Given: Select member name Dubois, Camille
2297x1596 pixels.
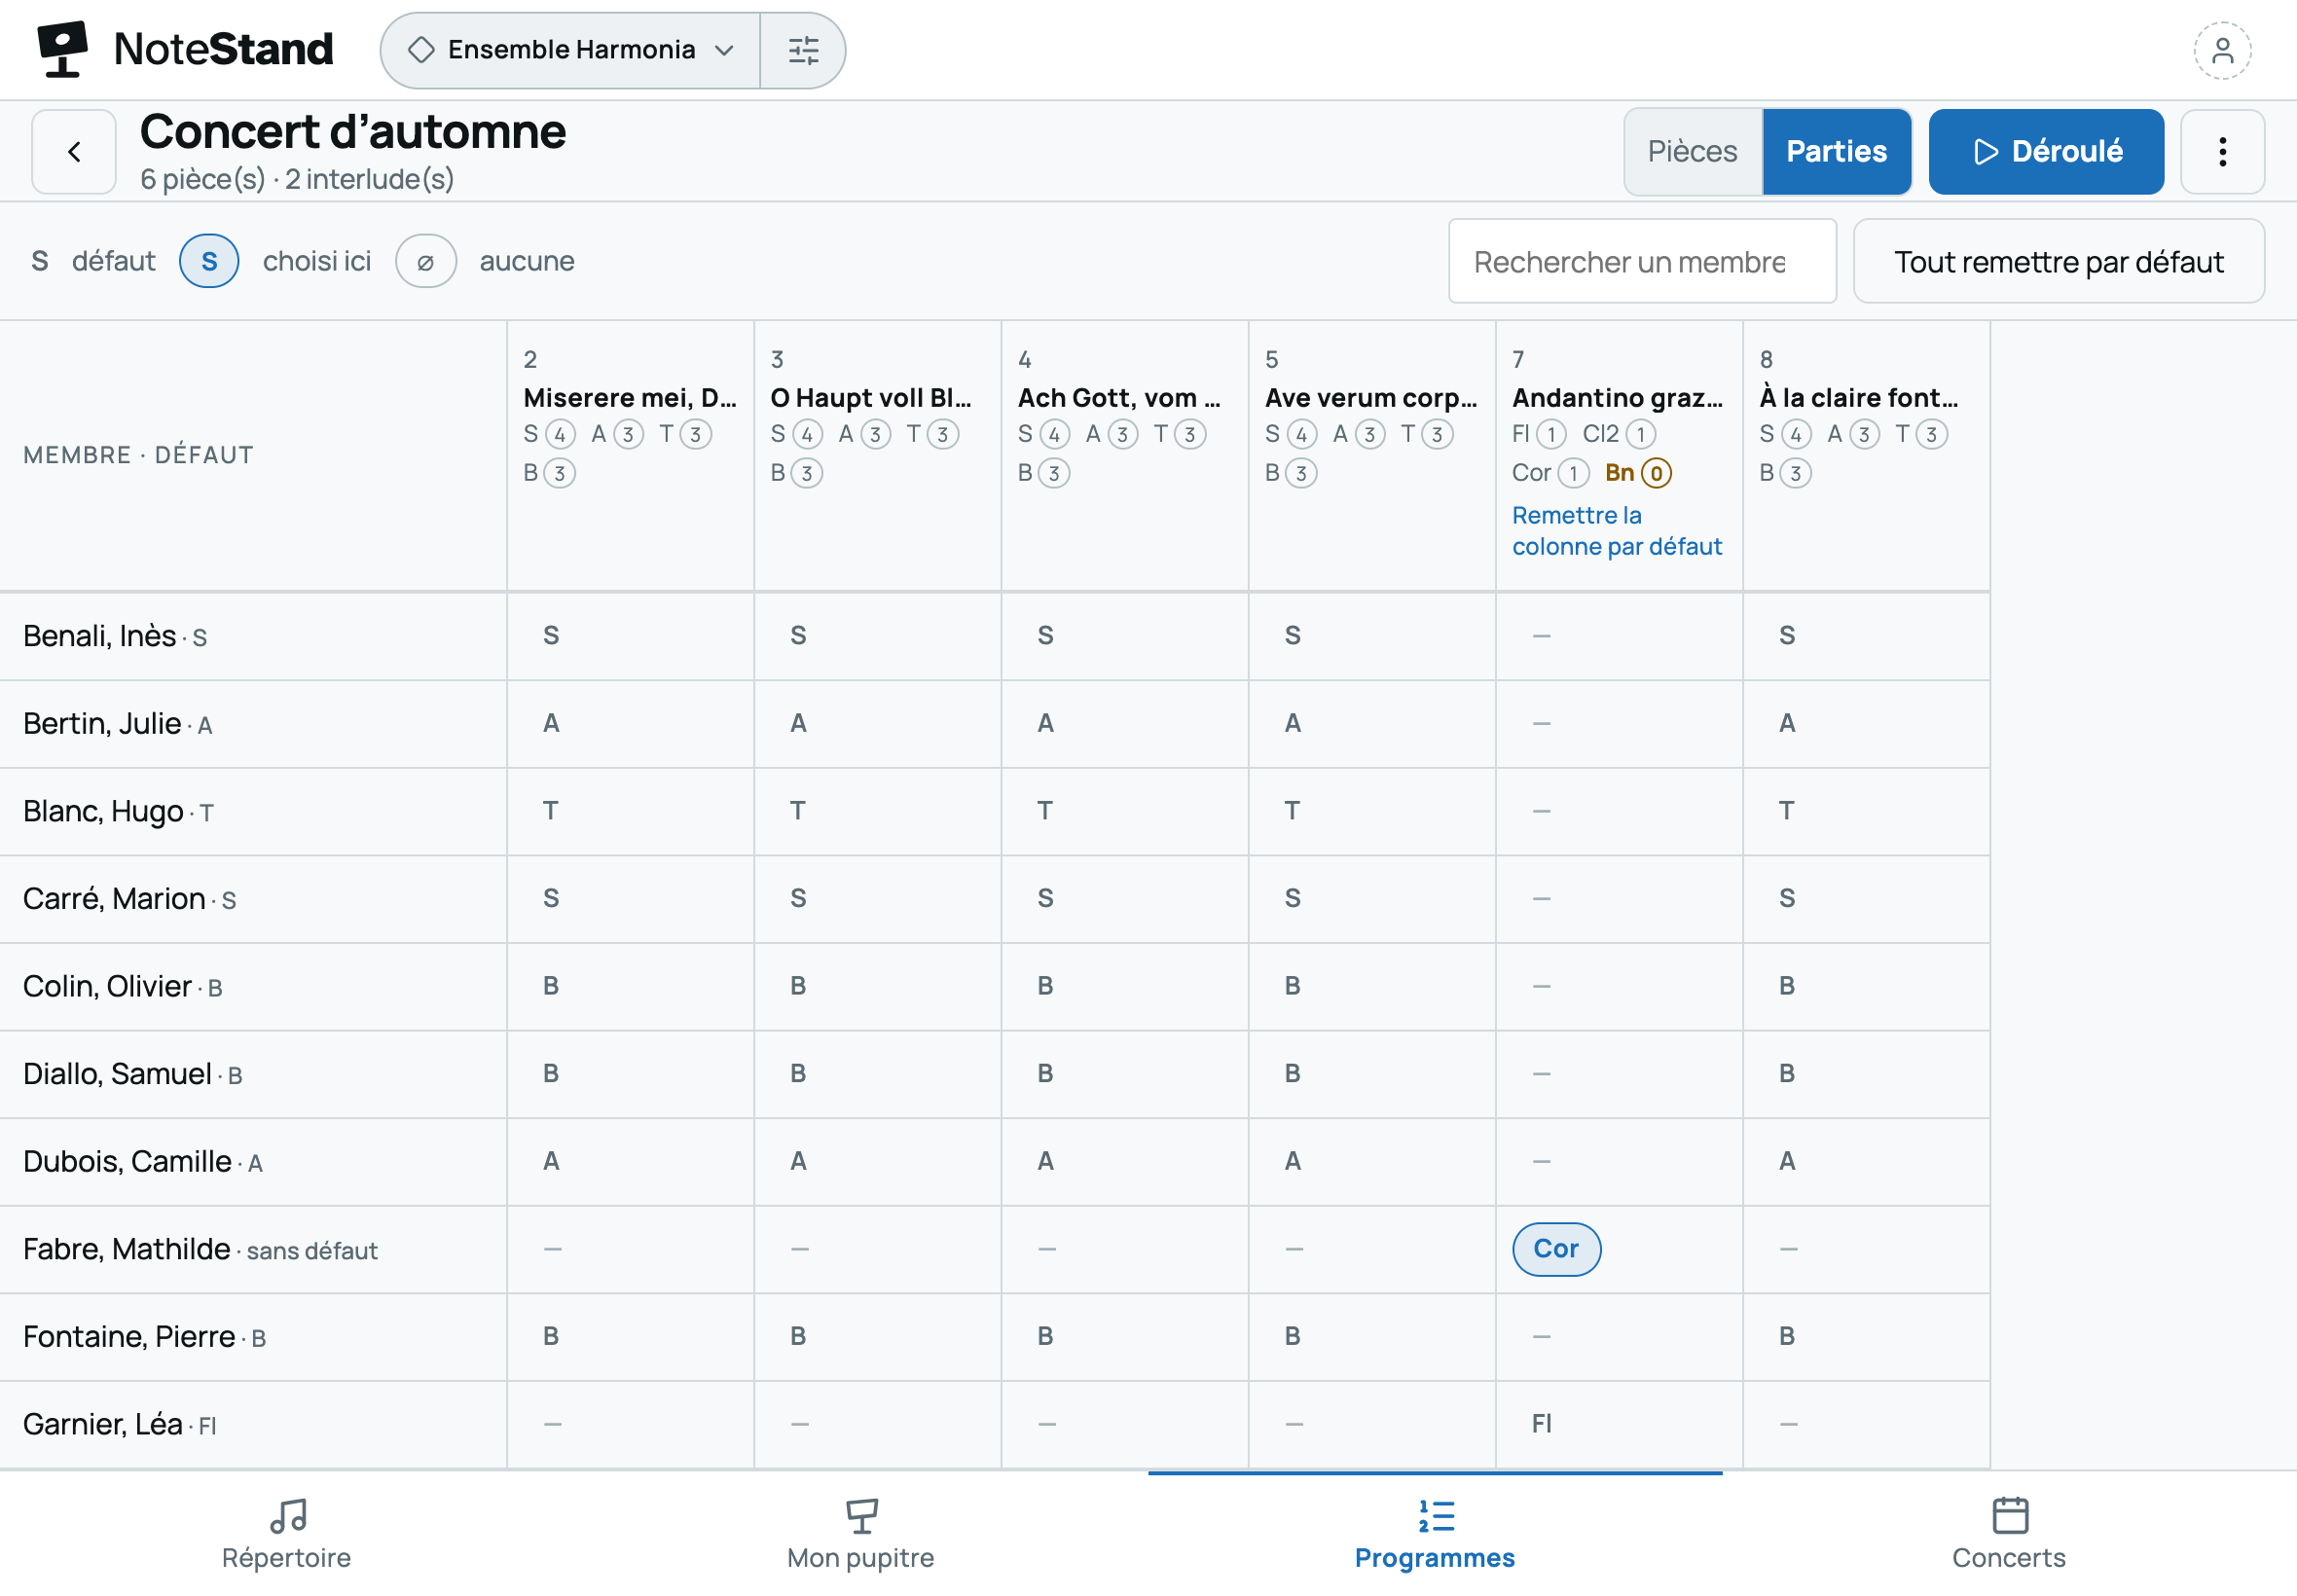Looking at the screenshot, I should pyautogui.click(x=127, y=1161).
